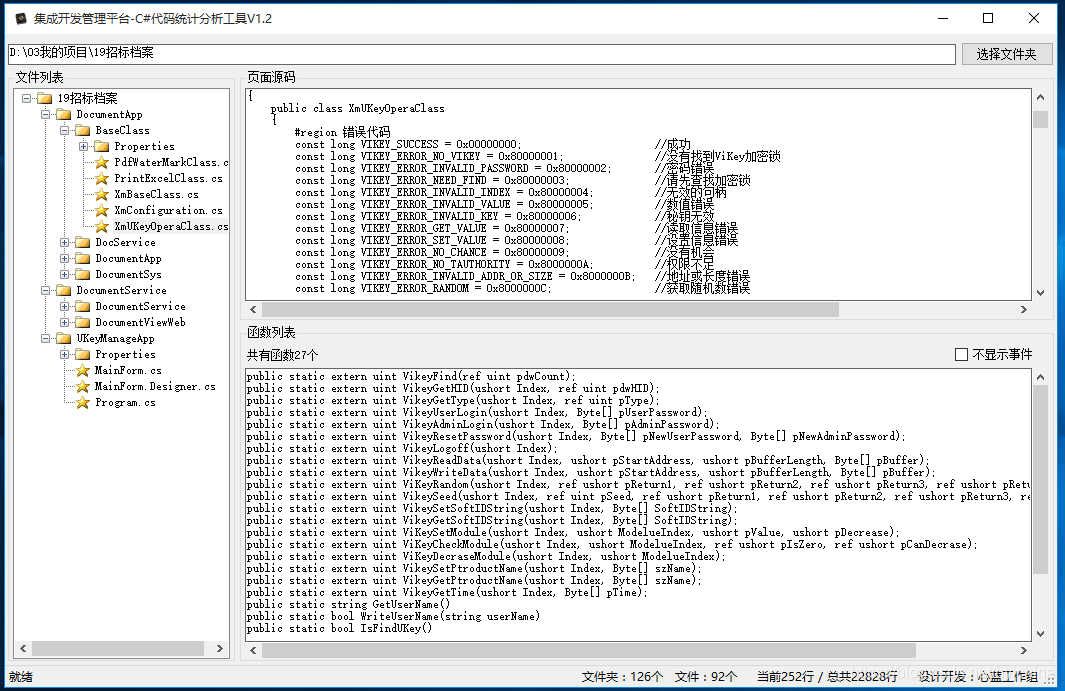
Task: Click the DocService folder icon
Action: [x=83, y=242]
